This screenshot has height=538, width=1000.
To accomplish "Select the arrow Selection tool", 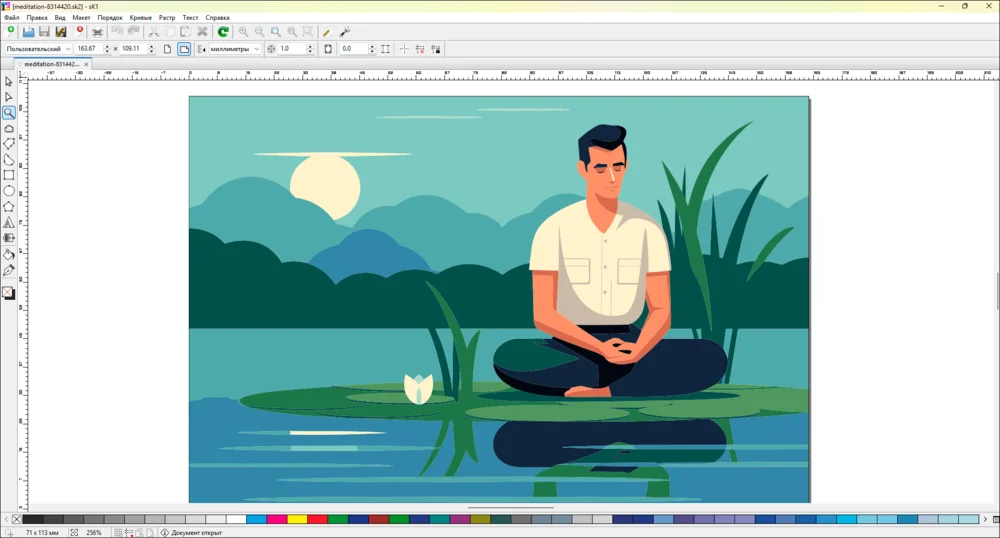I will (x=8, y=82).
